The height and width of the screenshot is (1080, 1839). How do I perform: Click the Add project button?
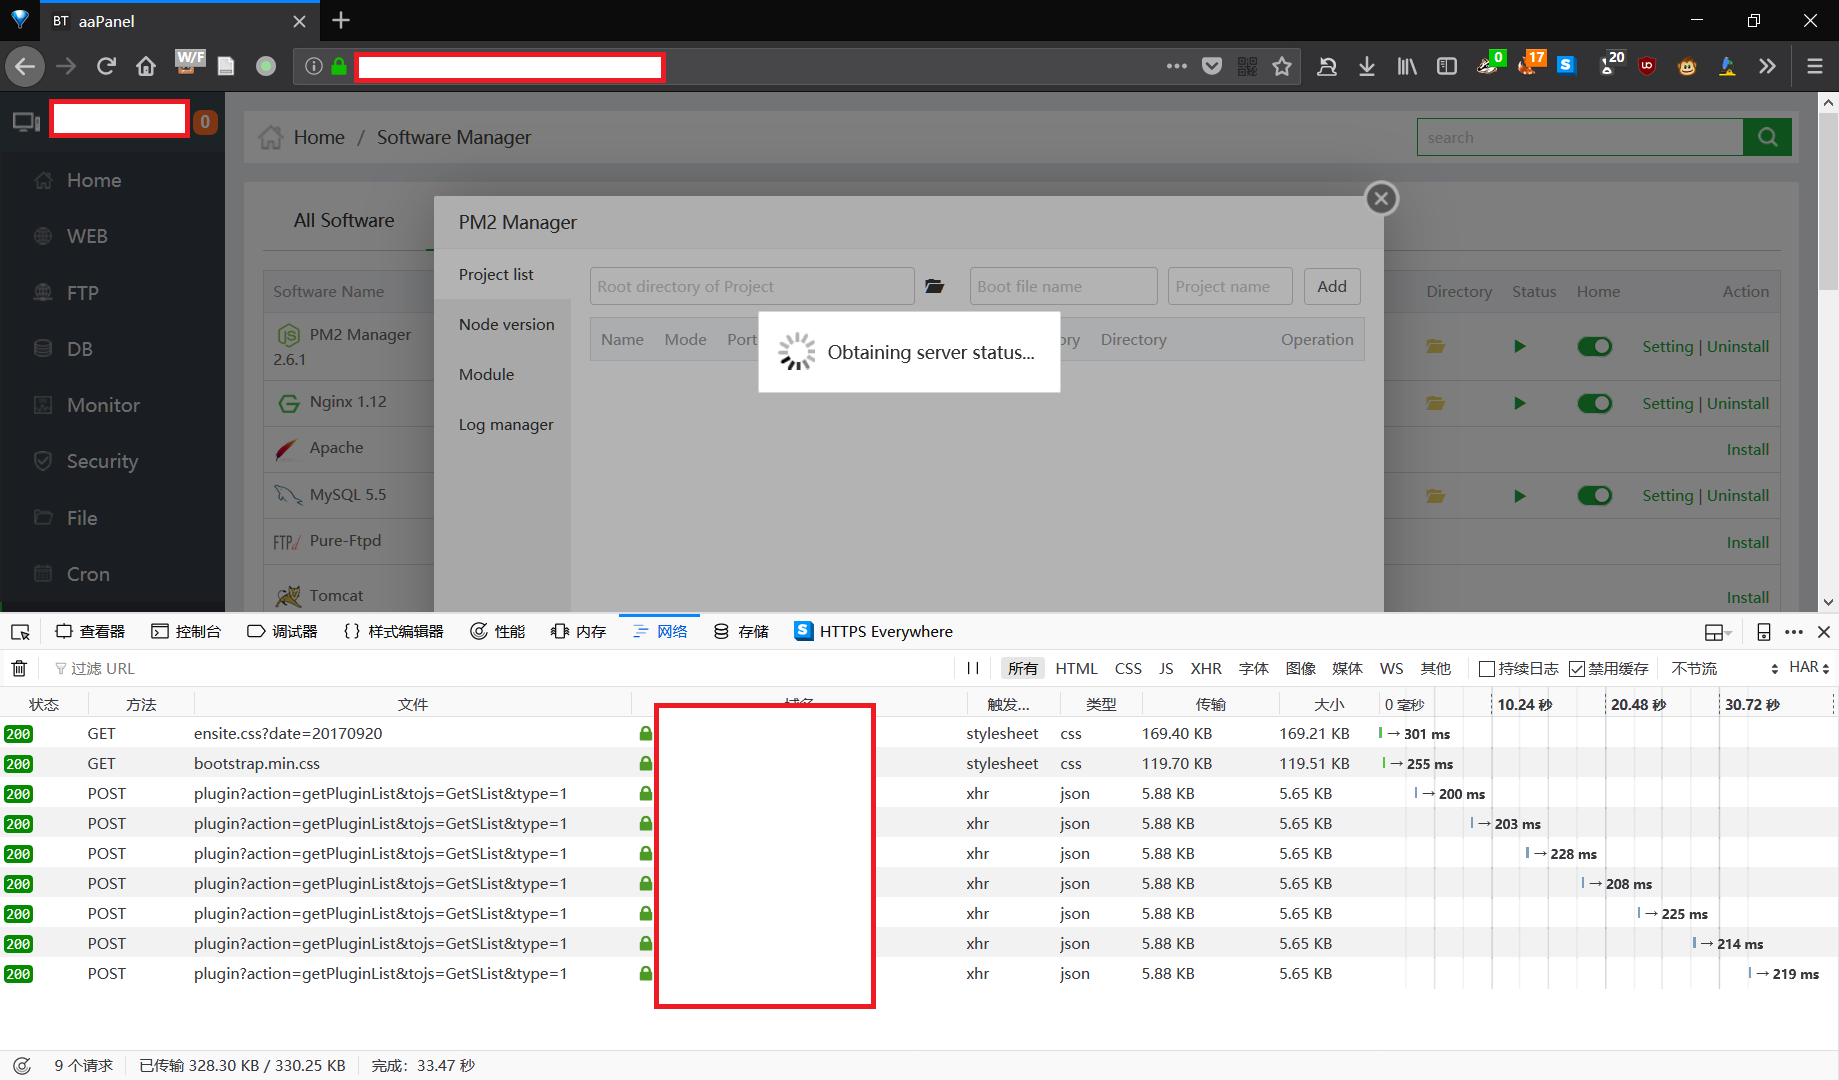click(1331, 286)
